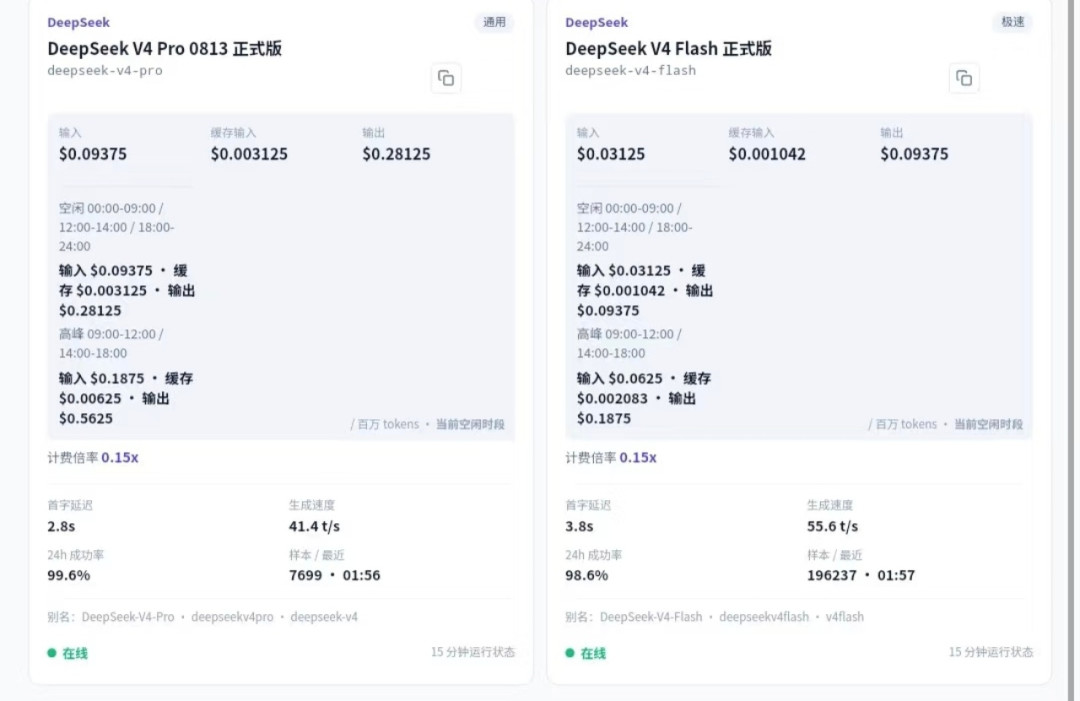
Task: Click Pro card 在线 status indicator
Action: tap(68, 653)
